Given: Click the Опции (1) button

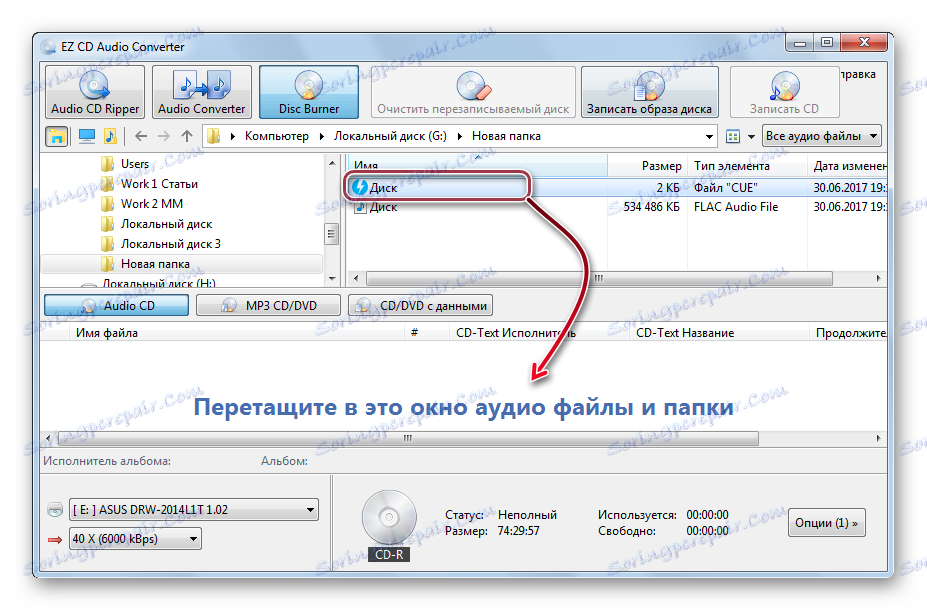Looking at the screenshot, I should (826, 523).
